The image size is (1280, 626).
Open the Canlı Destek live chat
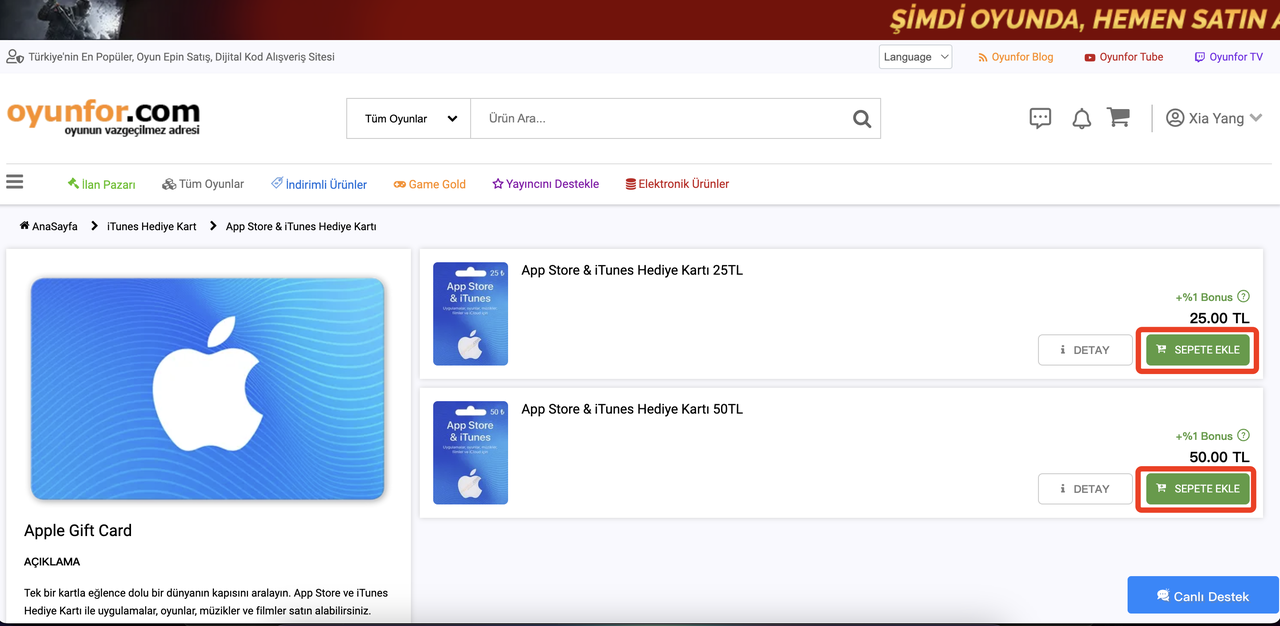click(1202, 596)
